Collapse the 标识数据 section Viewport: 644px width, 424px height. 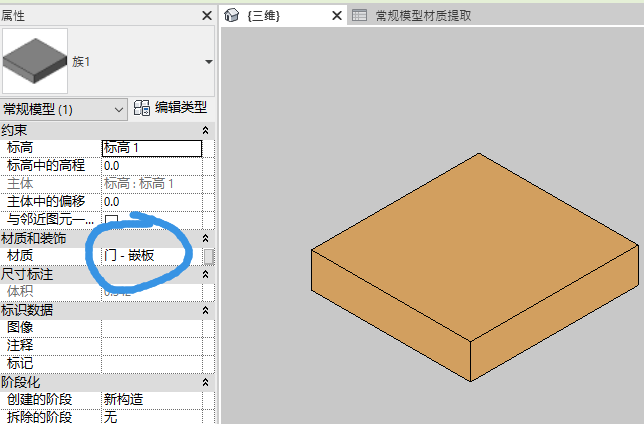205,310
